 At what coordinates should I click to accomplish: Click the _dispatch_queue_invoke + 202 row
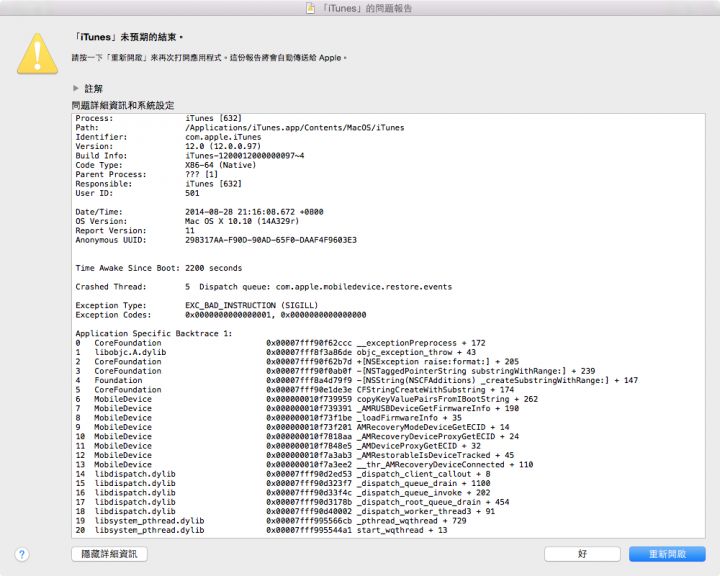point(283,492)
